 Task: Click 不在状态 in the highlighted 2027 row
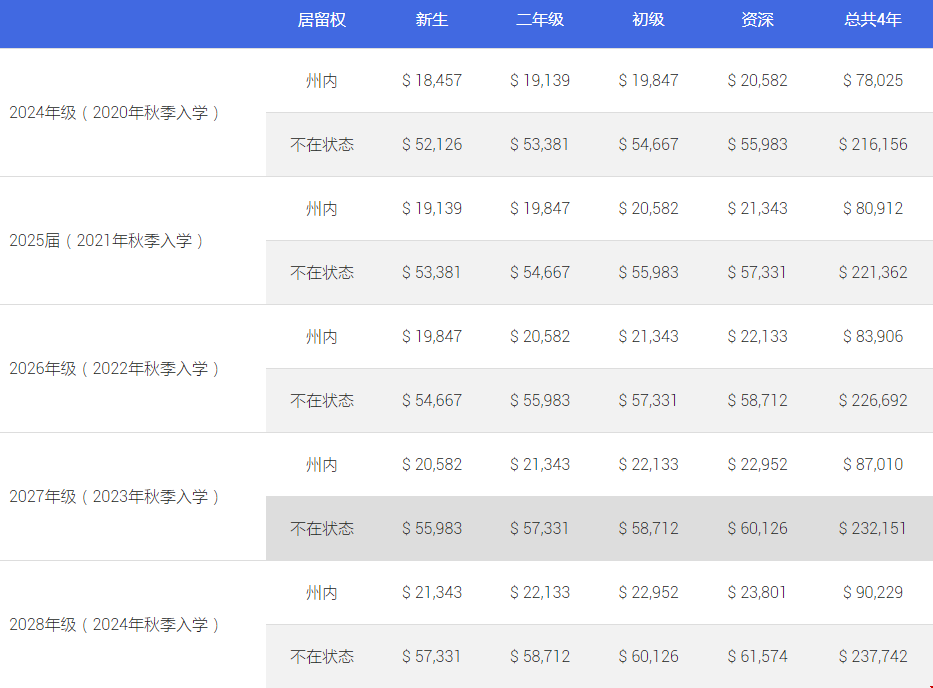(x=322, y=528)
